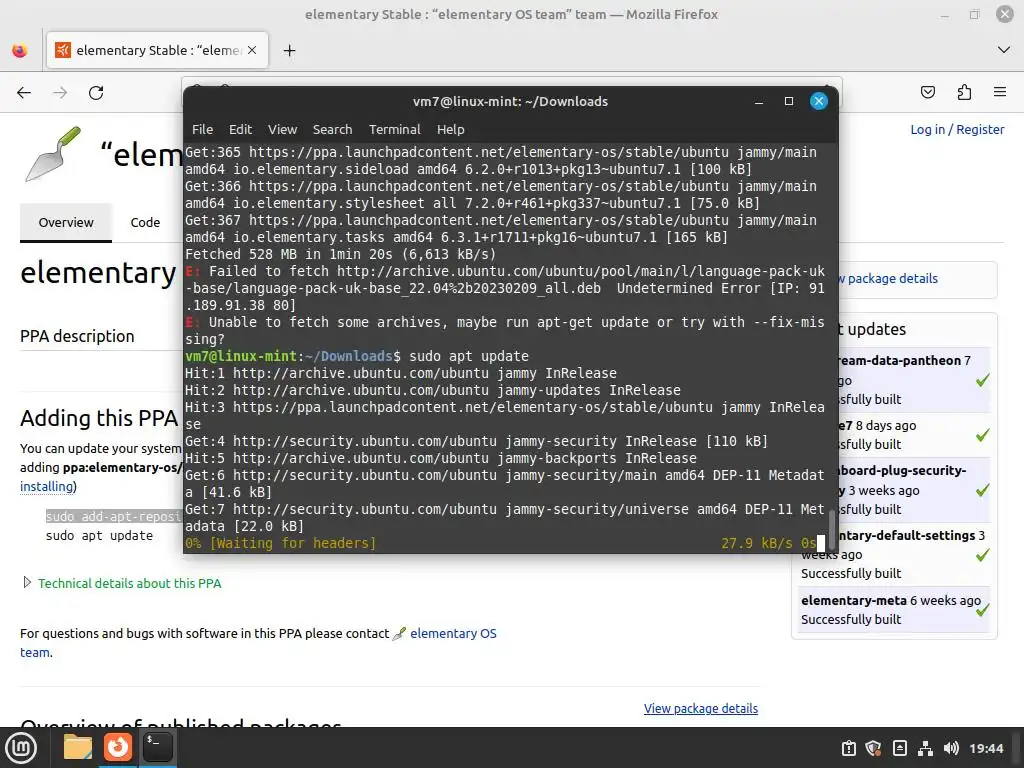Click the installing link in PPA instructions
This screenshot has width=1024, height=768.
coord(46,487)
